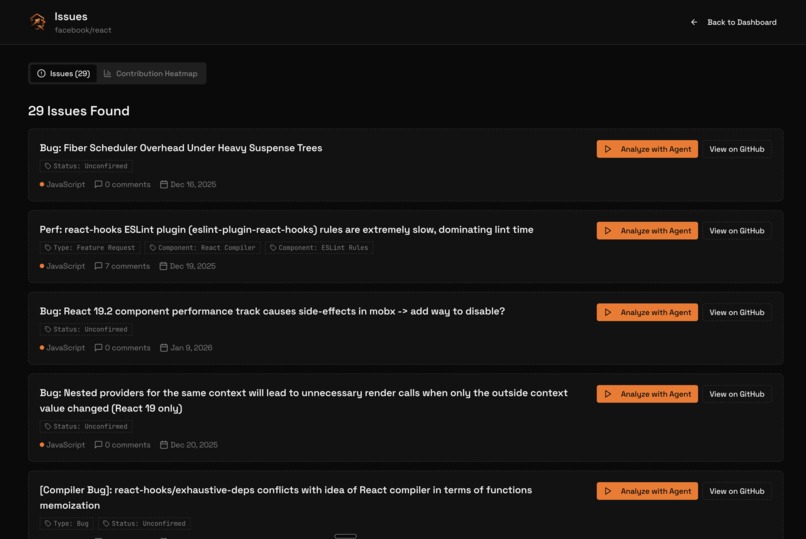Open the react-hooks ESLint plugin issue title

coord(286,230)
